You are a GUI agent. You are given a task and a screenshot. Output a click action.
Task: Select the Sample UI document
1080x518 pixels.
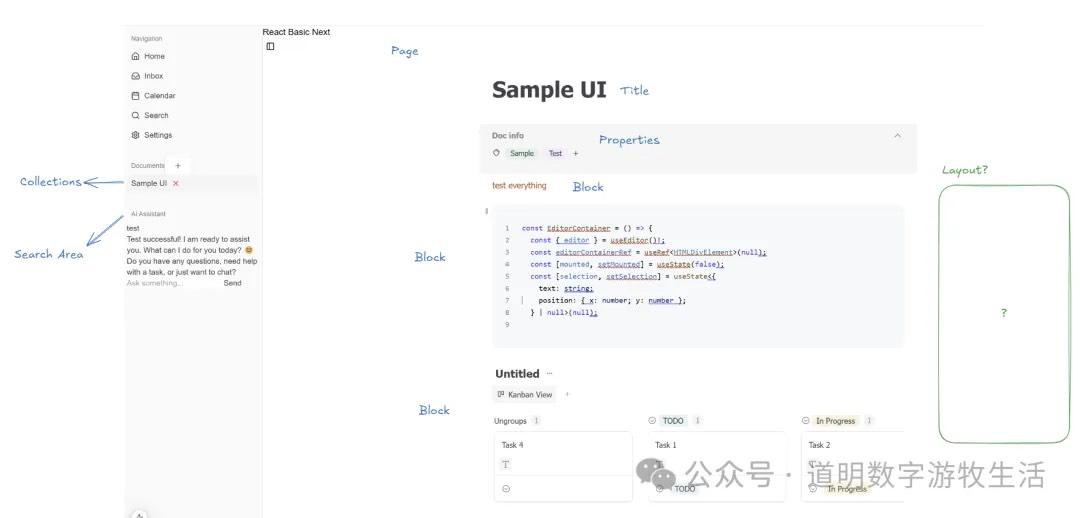(149, 184)
